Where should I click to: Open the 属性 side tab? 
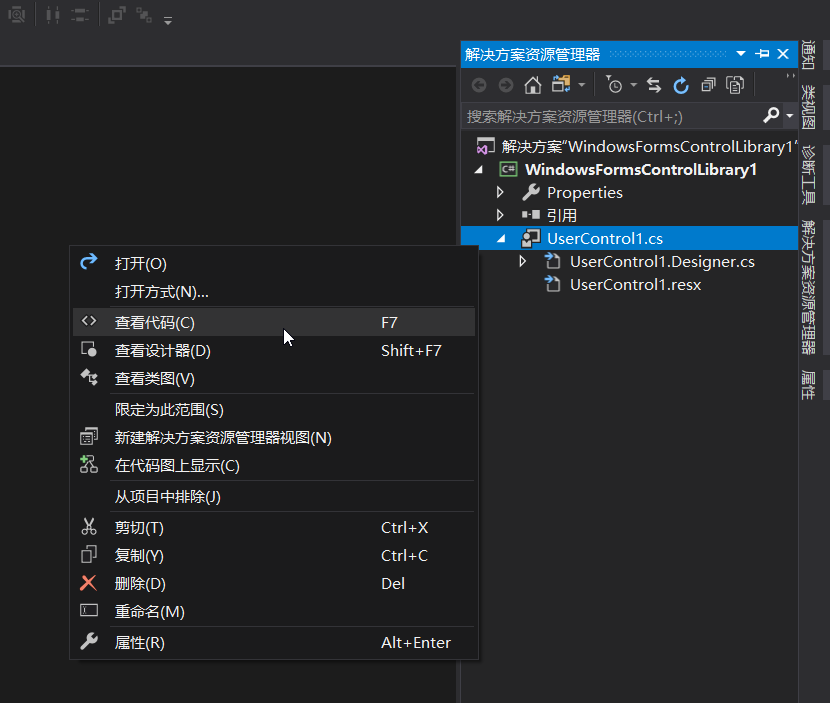pos(808,385)
